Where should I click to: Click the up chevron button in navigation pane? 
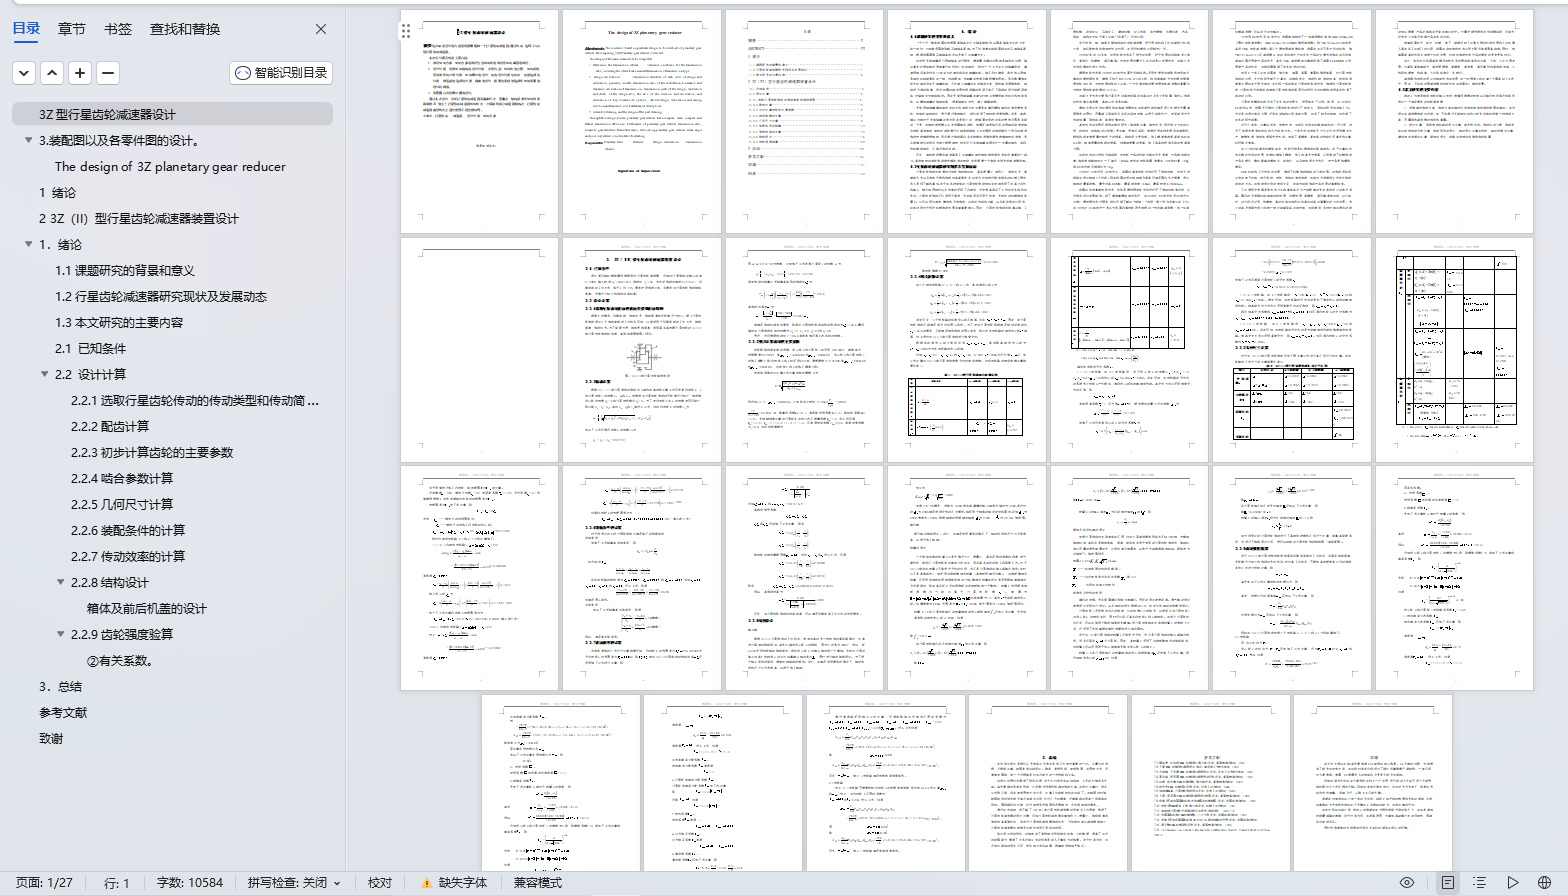pyautogui.click(x=52, y=72)
